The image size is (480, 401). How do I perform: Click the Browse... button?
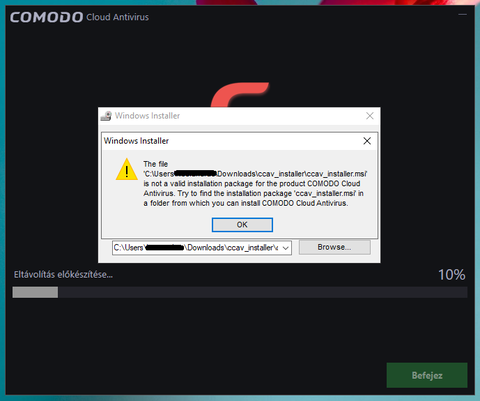point(334,247)
